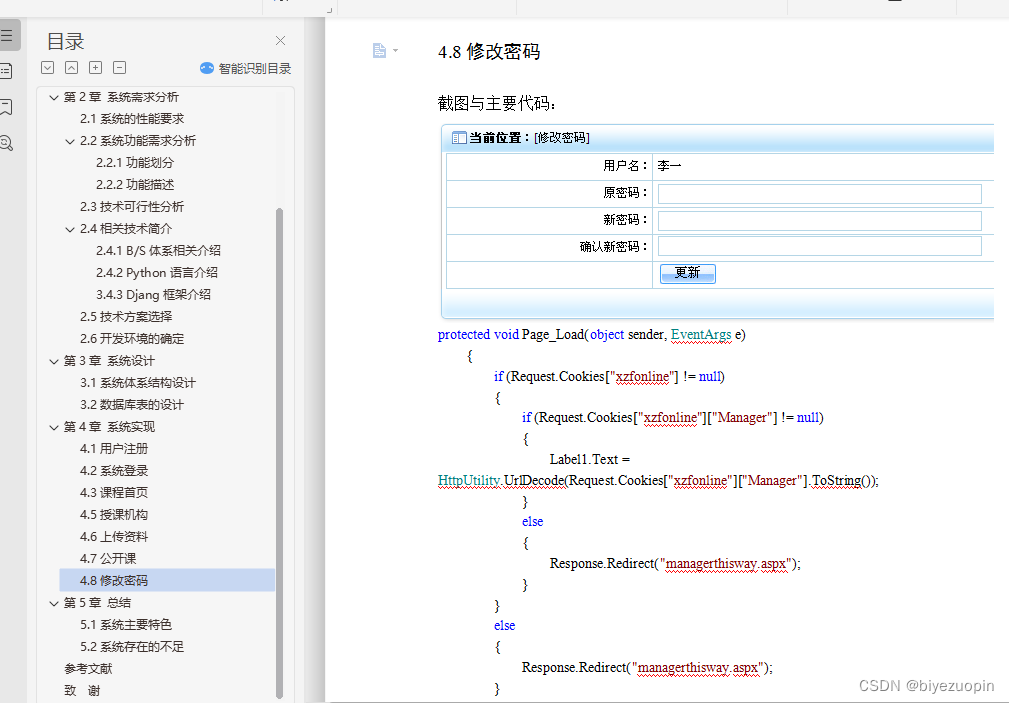
Task: Click the document page icon beside heading
Action: [379, 50]
